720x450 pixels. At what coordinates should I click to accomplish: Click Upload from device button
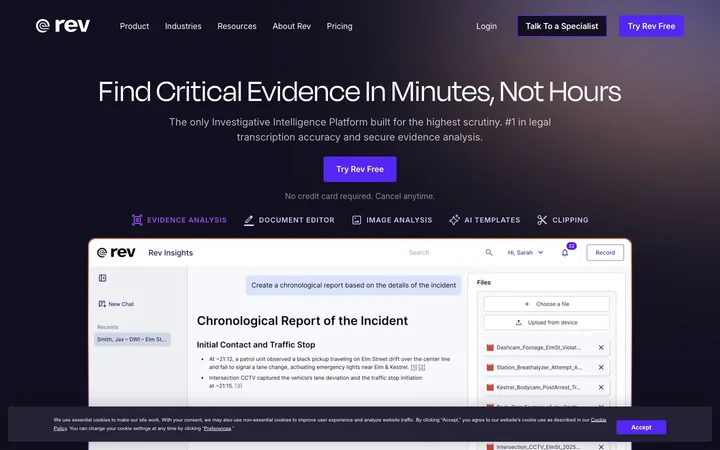click(546, 322)
